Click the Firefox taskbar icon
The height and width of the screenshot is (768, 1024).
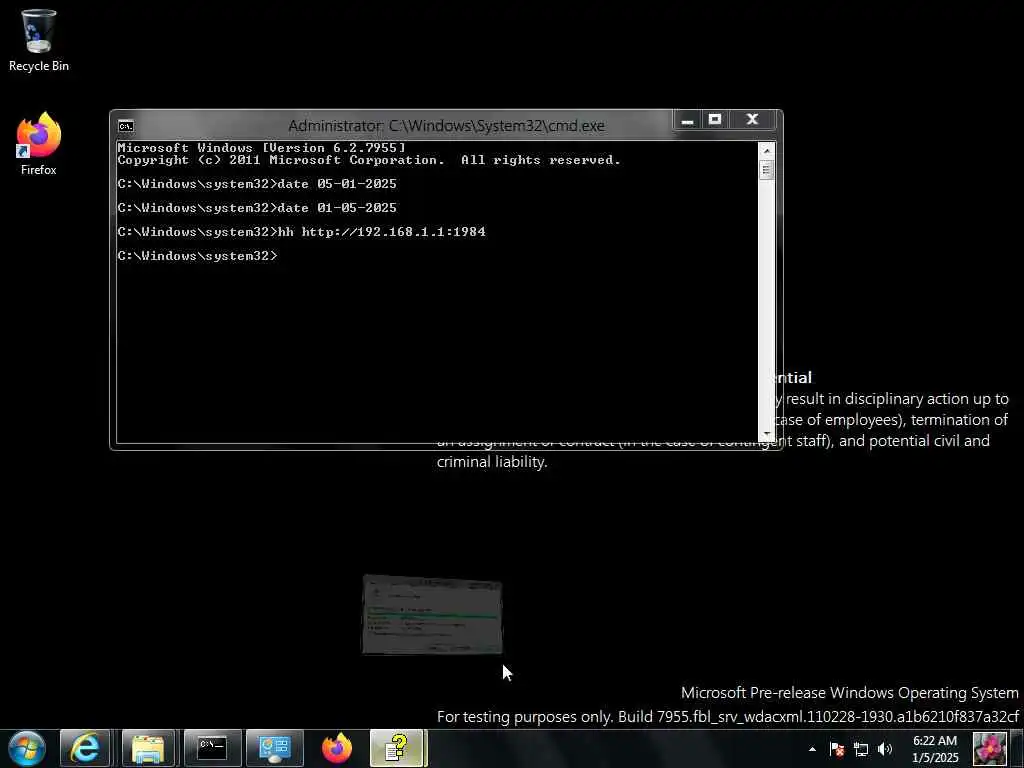pyautogui.click(x=336, y=748)
